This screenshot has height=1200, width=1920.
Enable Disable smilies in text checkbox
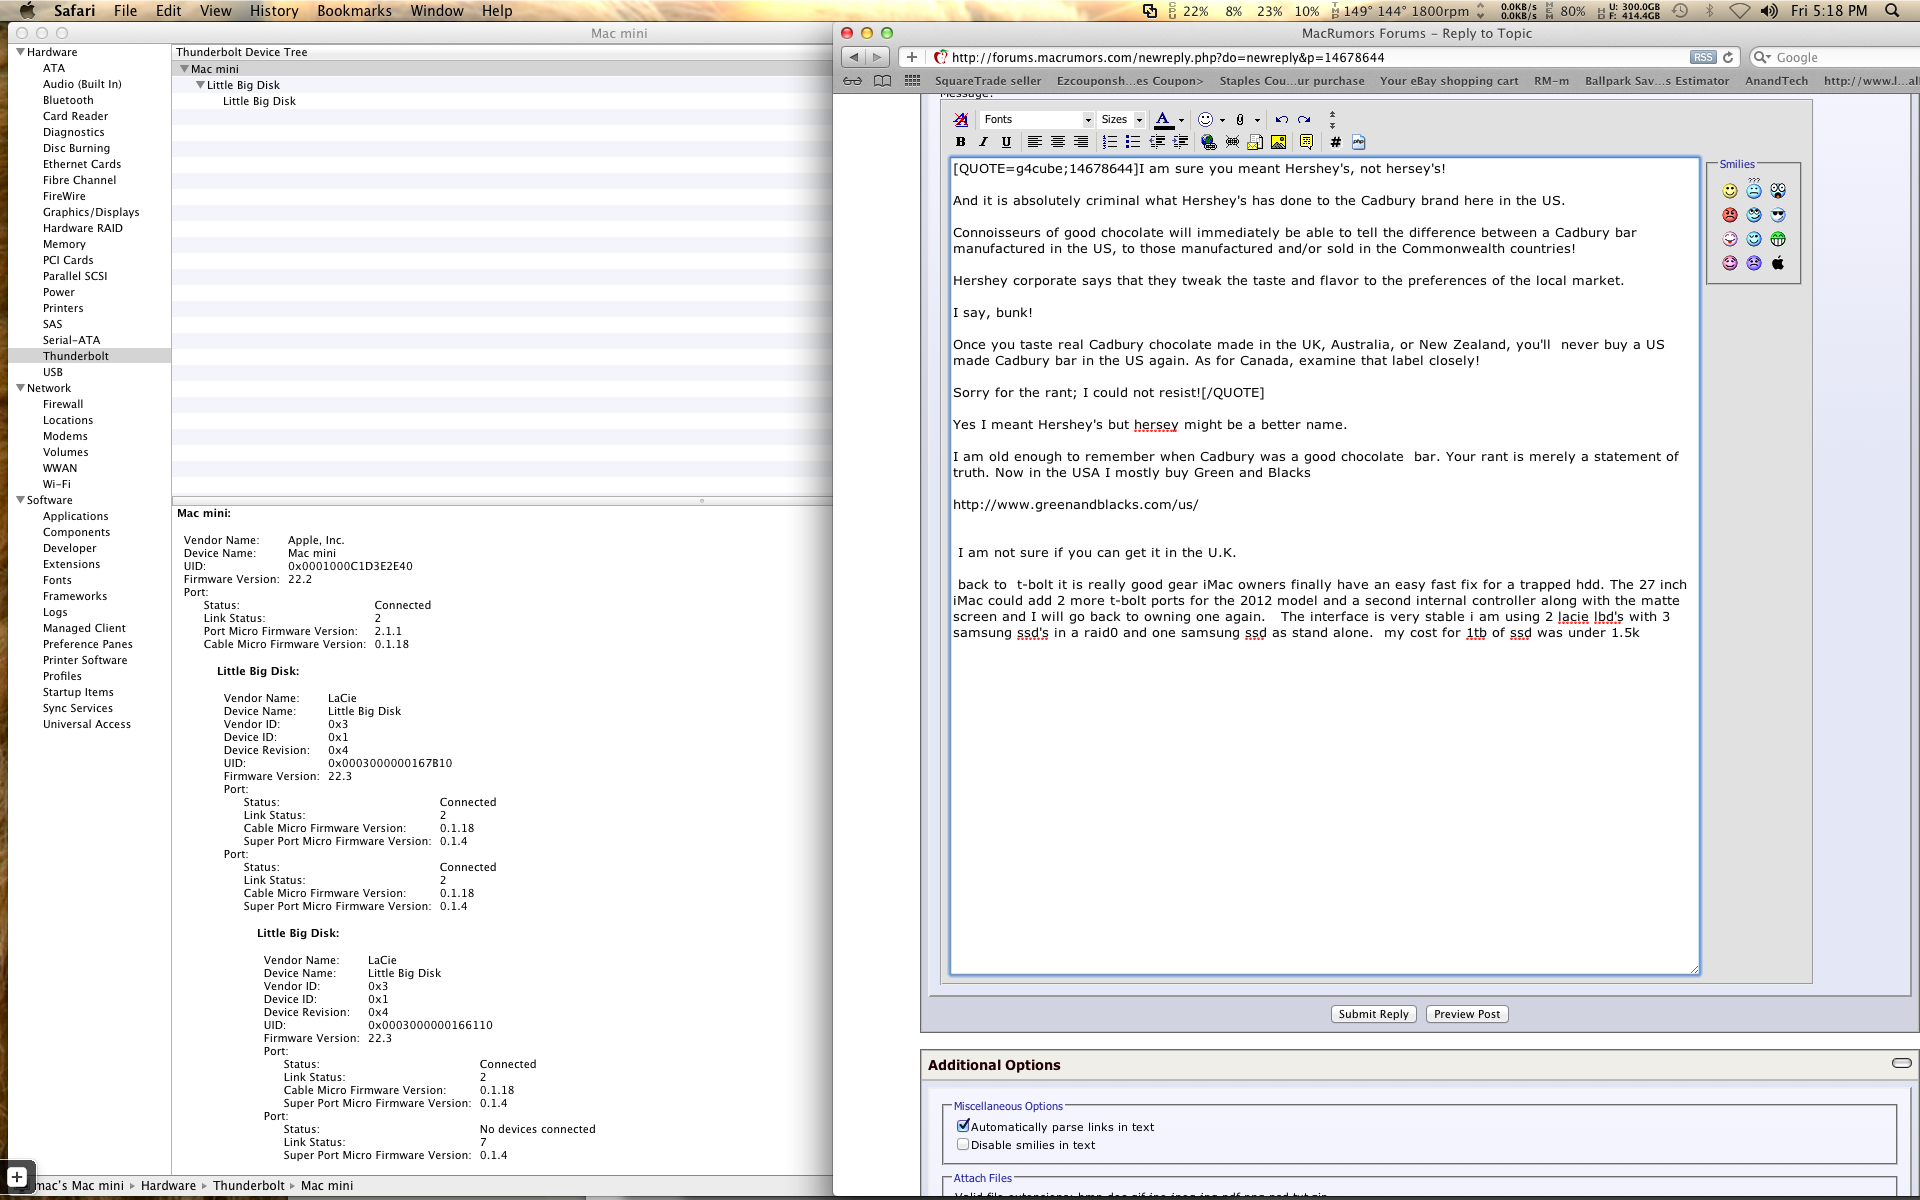click(963, 1144)
